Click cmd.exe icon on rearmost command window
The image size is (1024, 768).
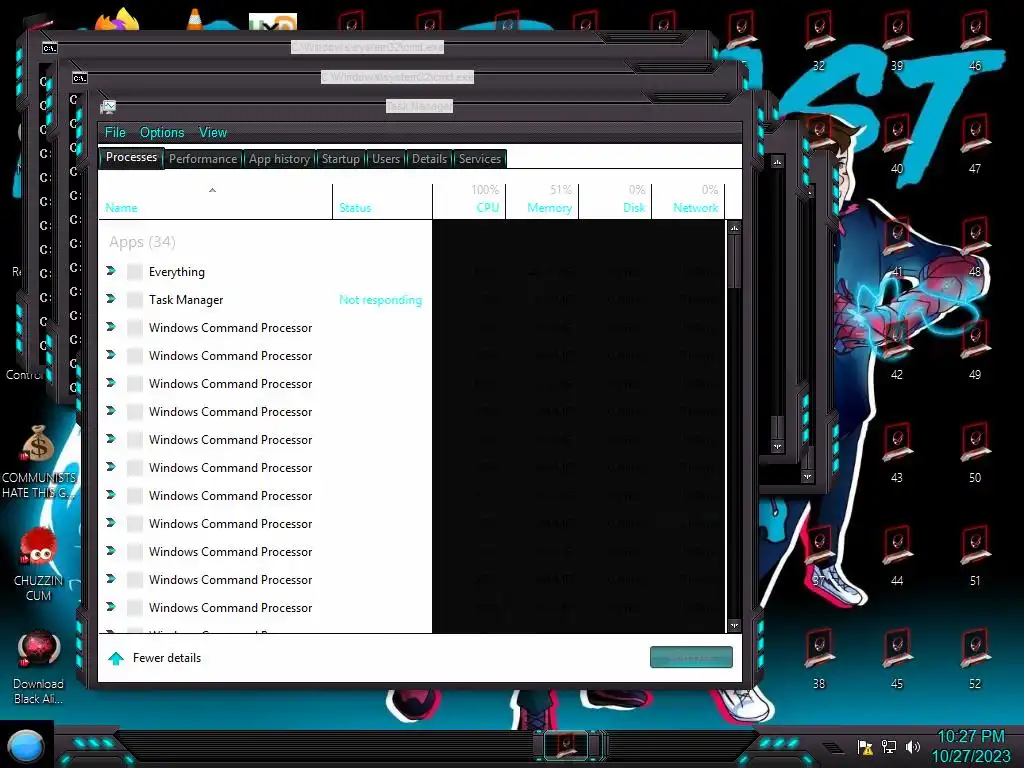click(x=50, y=48)
